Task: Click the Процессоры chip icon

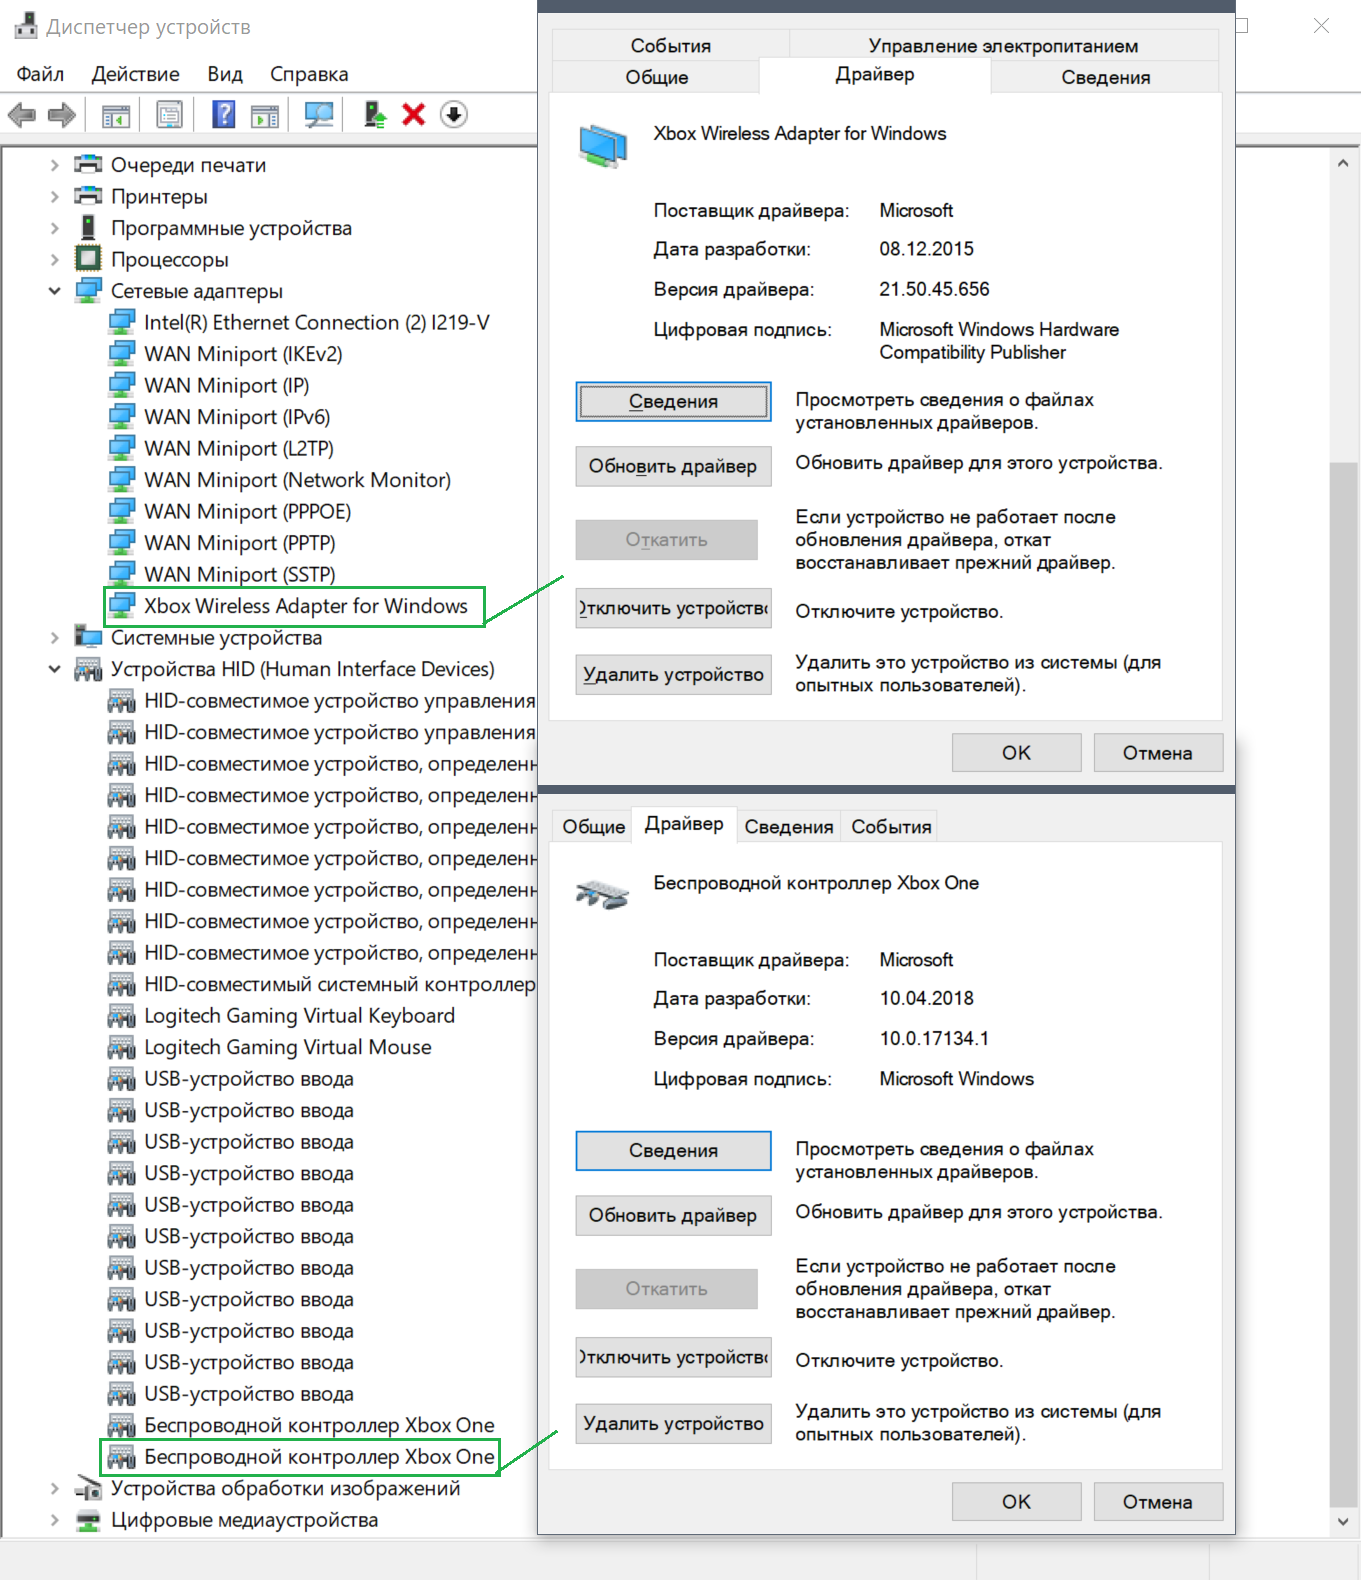Action: tap(88, 259)
